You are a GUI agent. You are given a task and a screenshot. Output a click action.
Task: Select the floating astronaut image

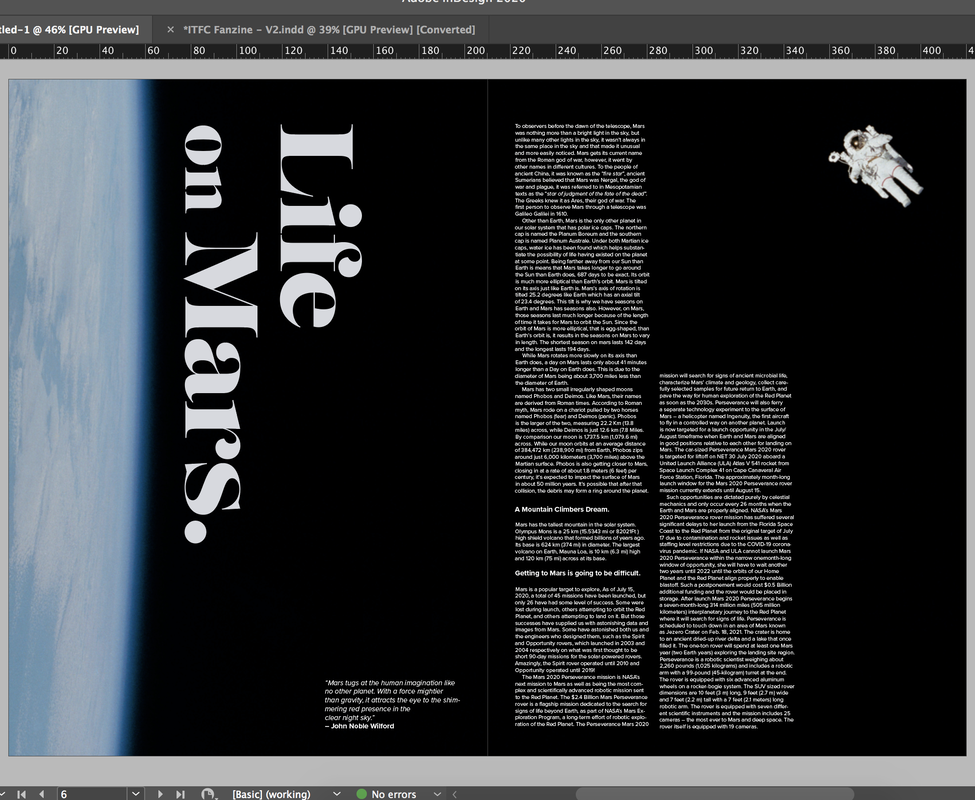(x=876, y=166)
